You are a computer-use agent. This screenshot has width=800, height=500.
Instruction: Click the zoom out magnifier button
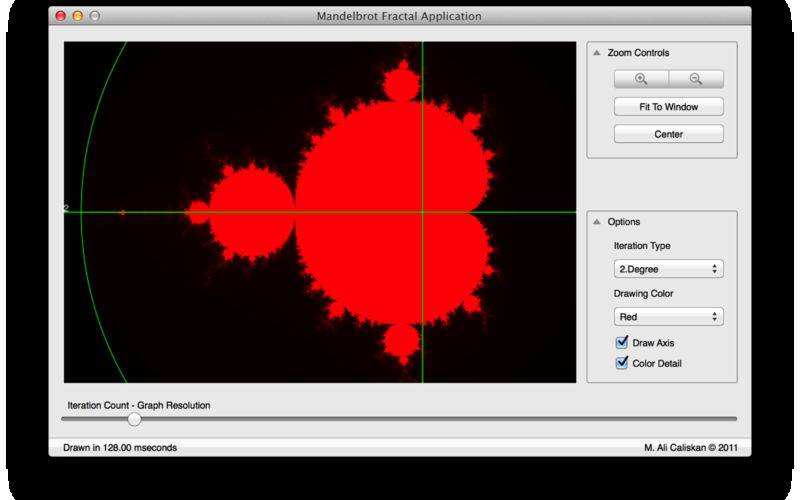tap(696, 79)
